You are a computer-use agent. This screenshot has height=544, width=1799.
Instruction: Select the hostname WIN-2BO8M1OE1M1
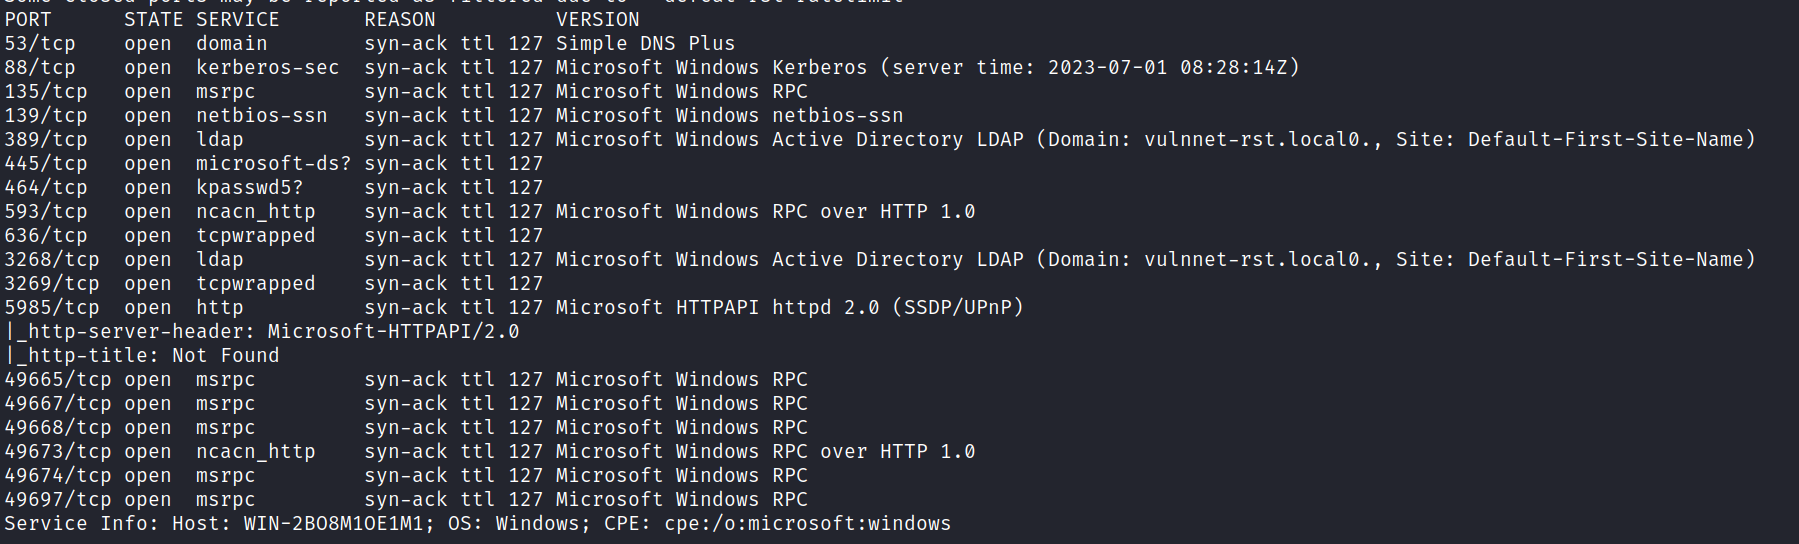click(x=333, y=524)
